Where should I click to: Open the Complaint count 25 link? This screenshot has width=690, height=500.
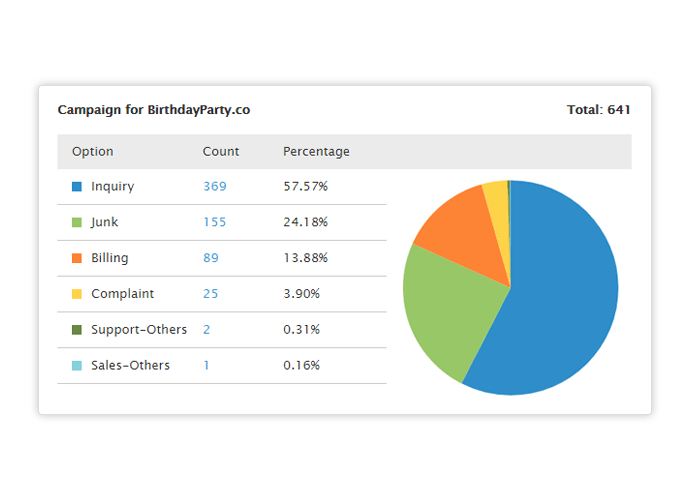tap(211, 294)
